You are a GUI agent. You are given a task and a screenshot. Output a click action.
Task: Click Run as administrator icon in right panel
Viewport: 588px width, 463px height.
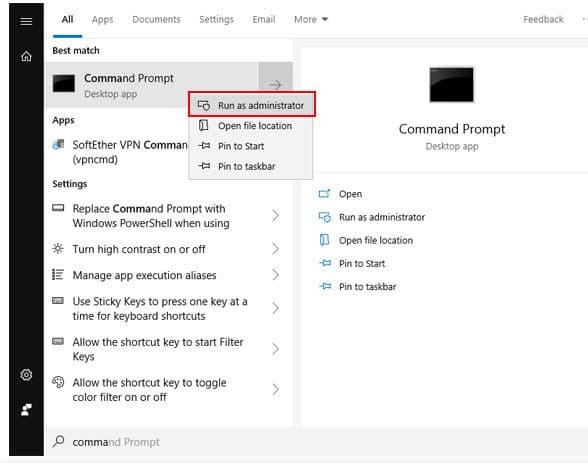pos(325,217)
